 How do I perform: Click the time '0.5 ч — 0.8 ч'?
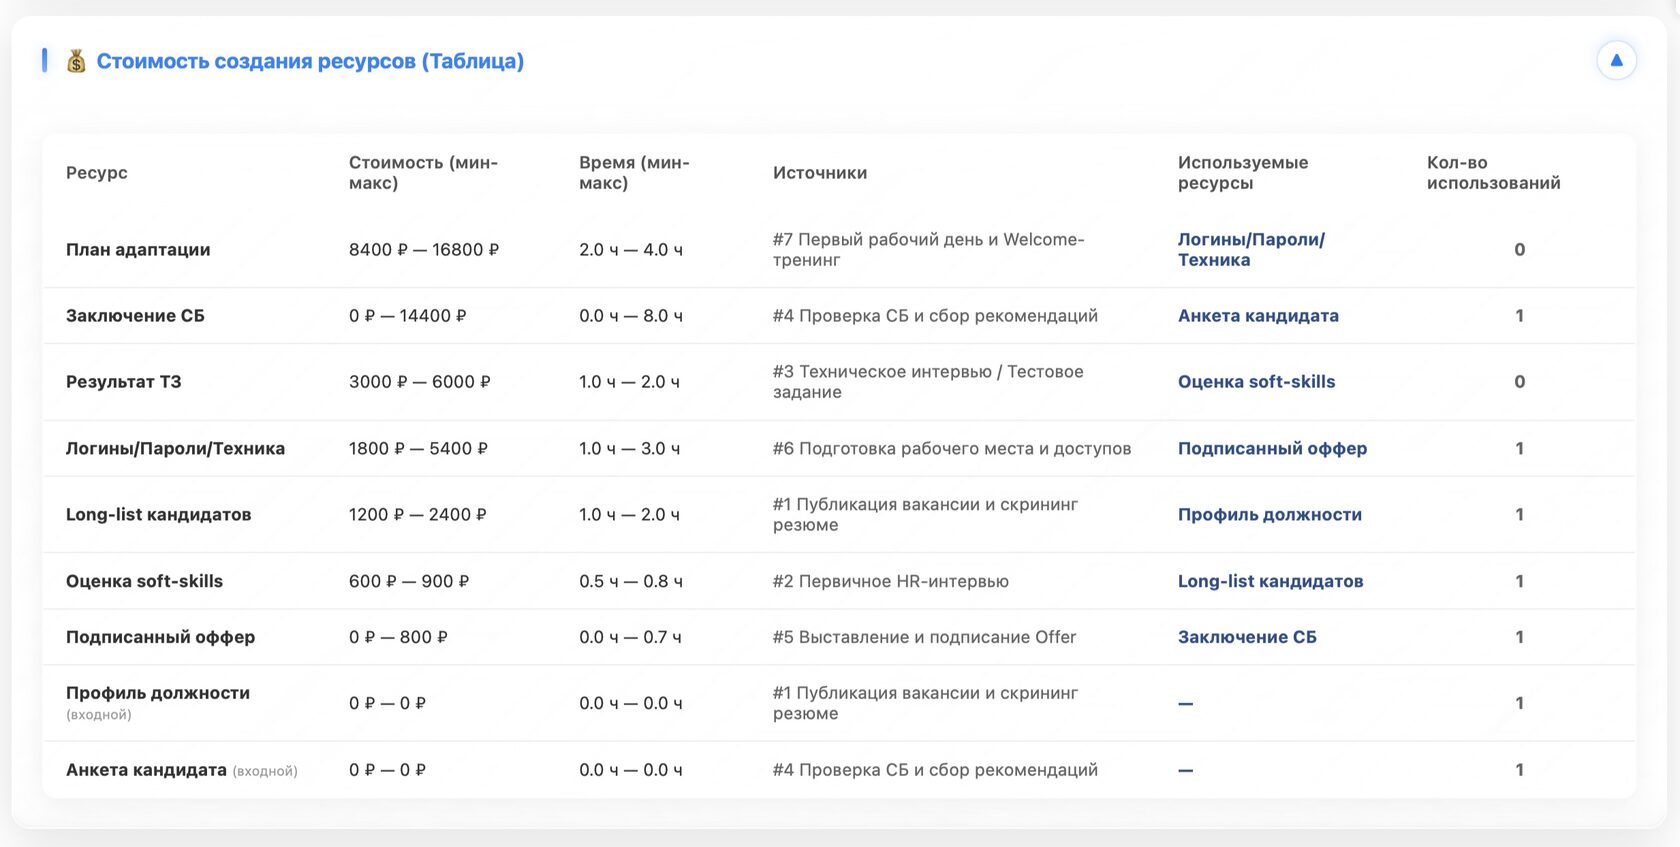(631, 581)
